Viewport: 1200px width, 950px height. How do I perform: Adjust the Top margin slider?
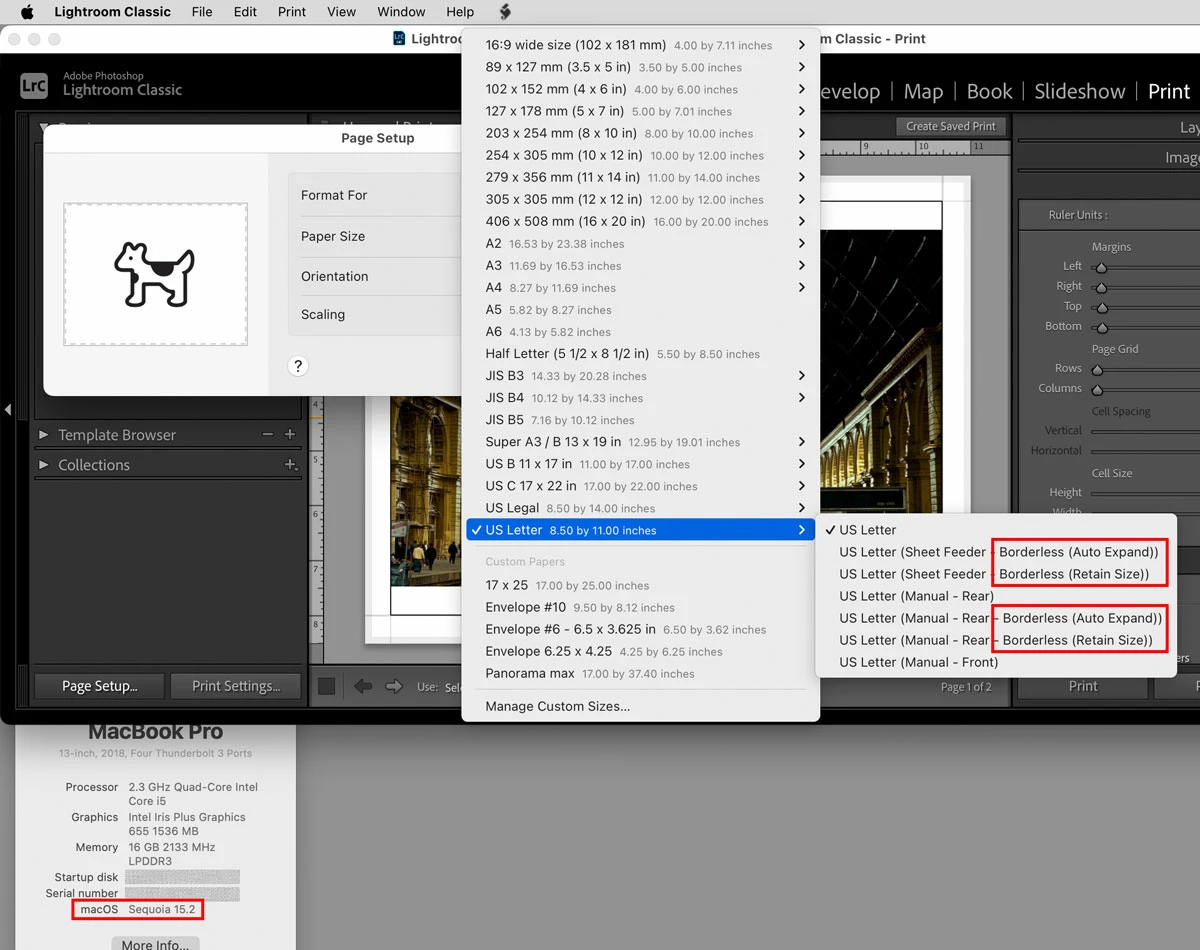coord(1100,307)
